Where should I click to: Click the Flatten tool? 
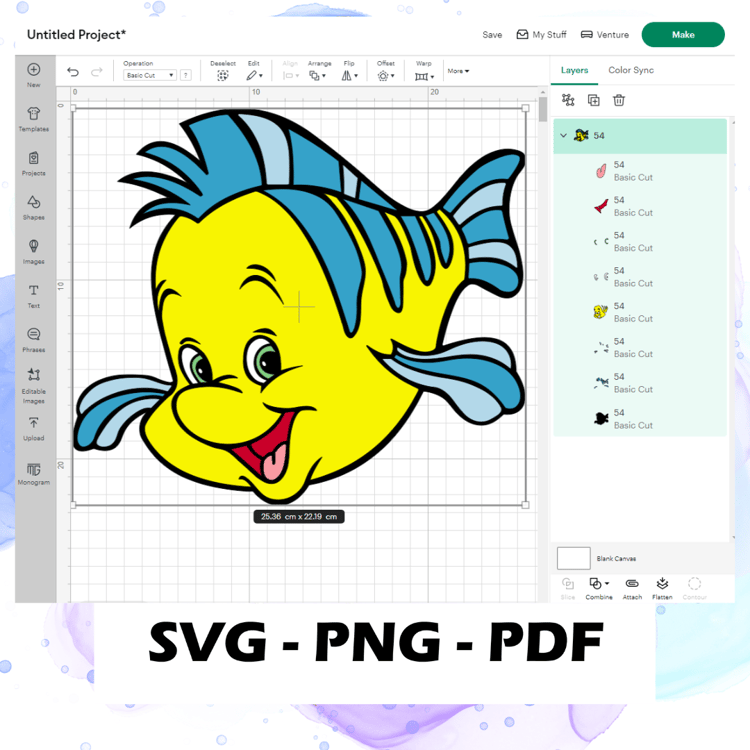point(662,588)
